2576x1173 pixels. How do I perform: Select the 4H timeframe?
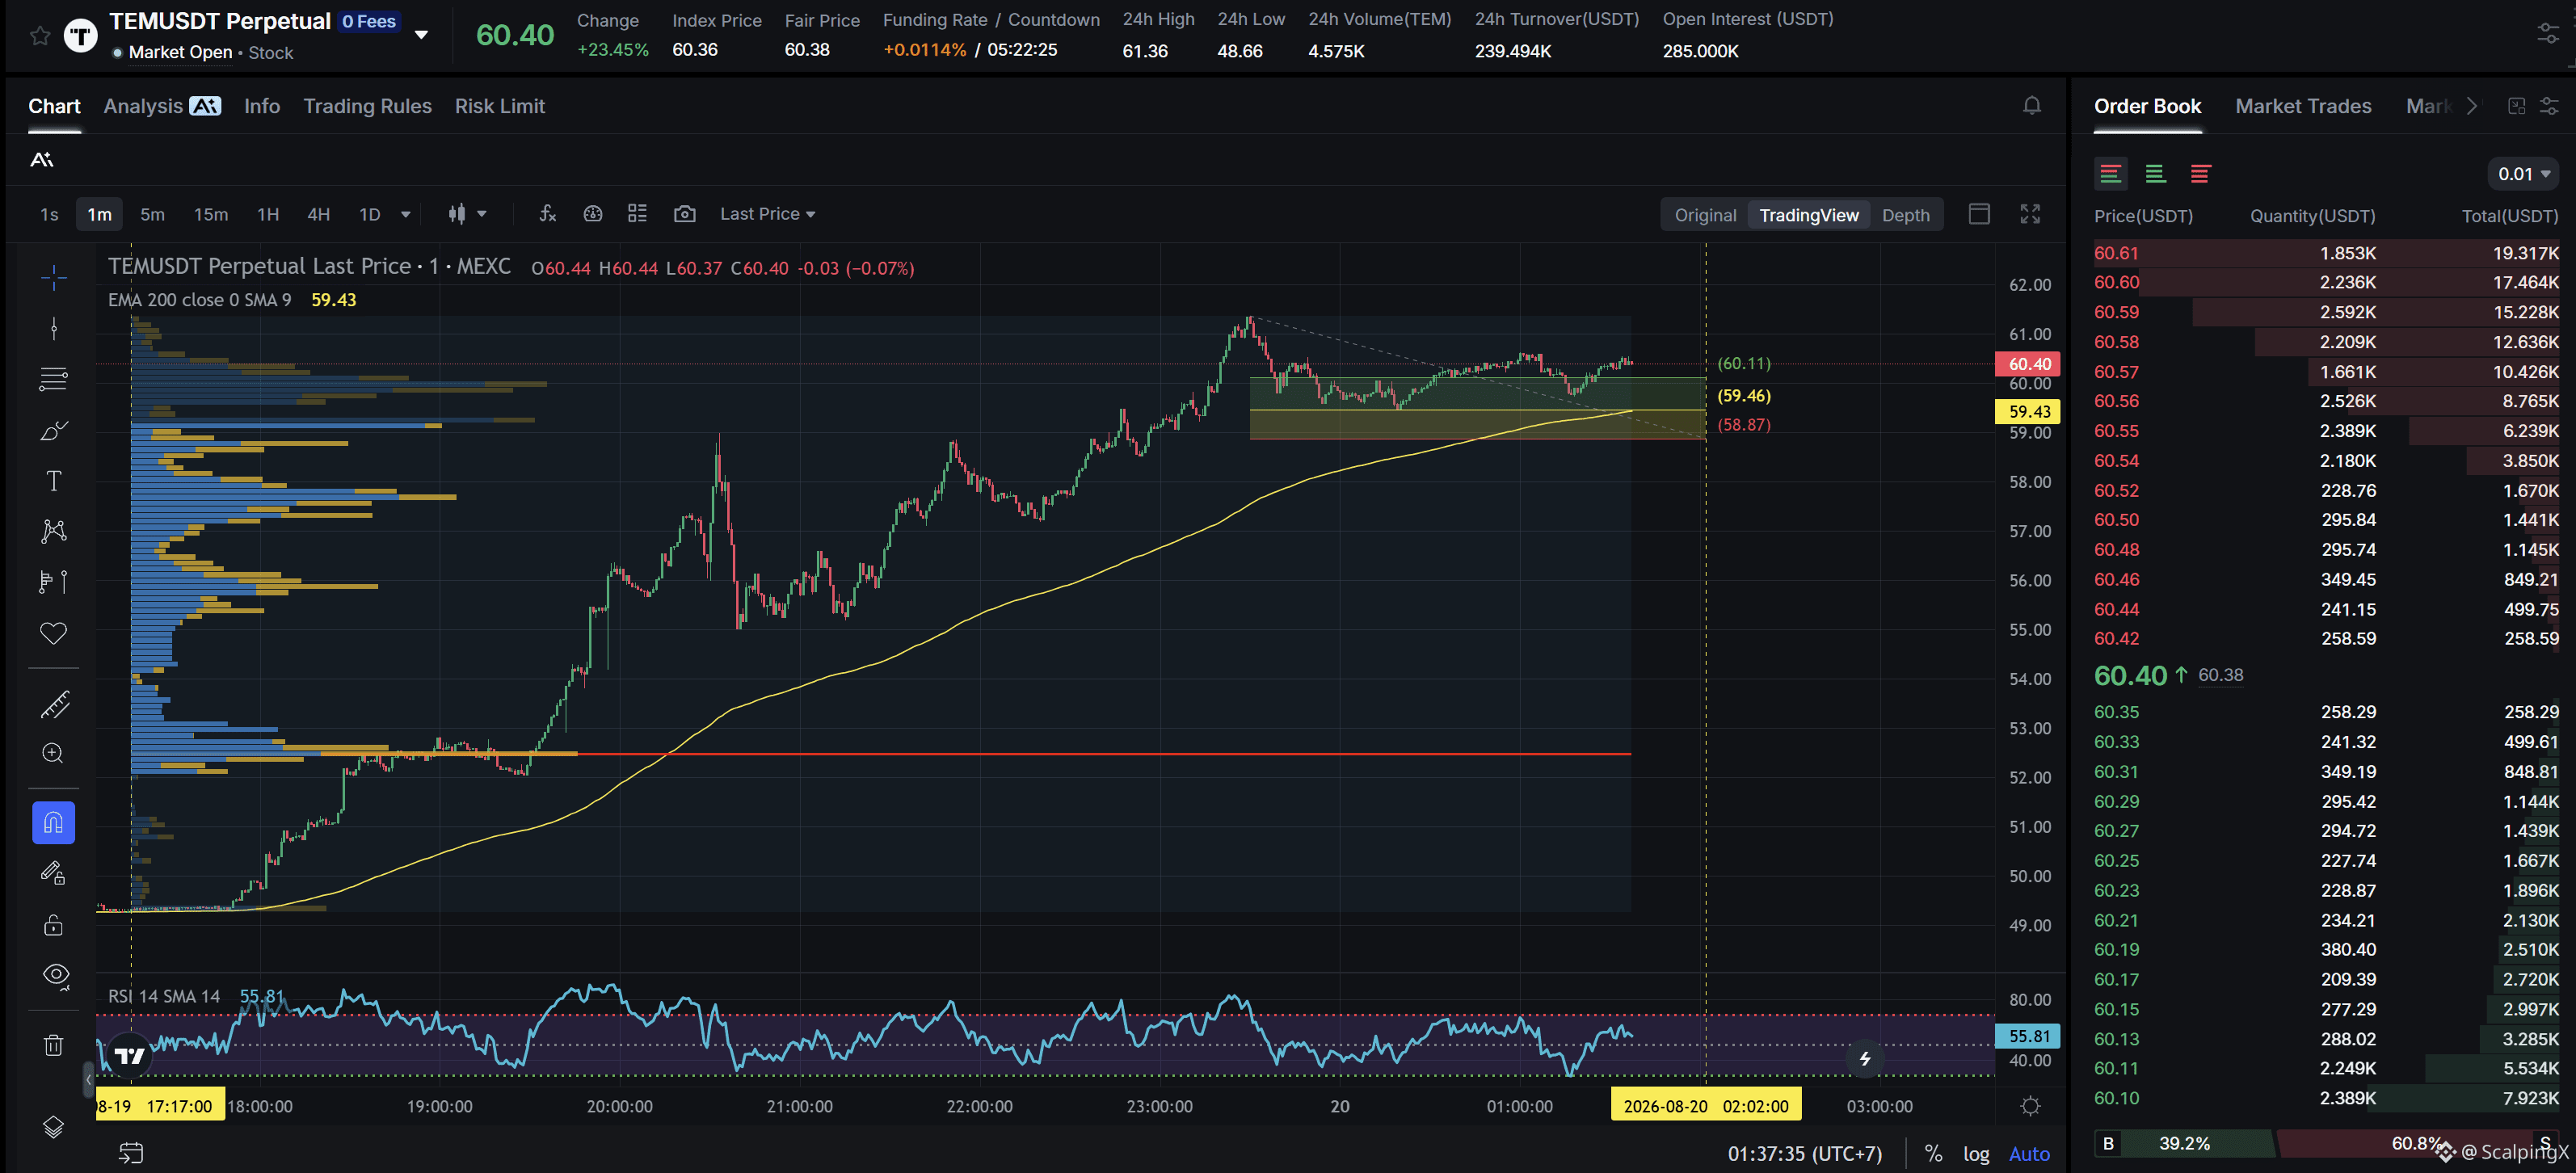pyautogui.click(x=318, y=214)
